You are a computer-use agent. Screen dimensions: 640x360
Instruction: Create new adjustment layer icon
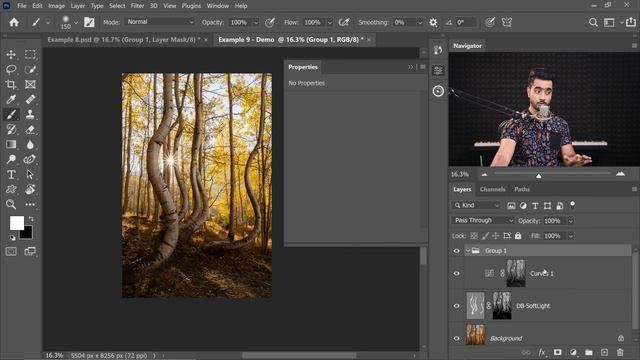pyautogui.click(x=573, y=352)
